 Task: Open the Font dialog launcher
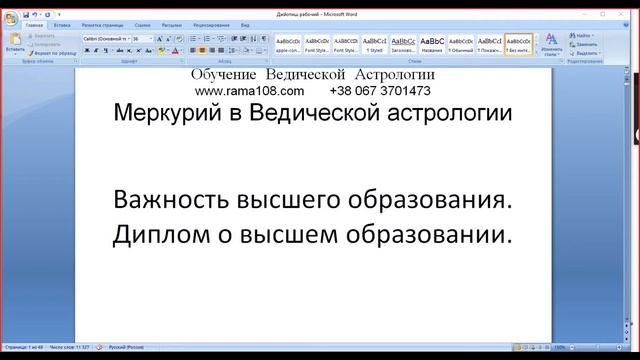click(182, 61)
